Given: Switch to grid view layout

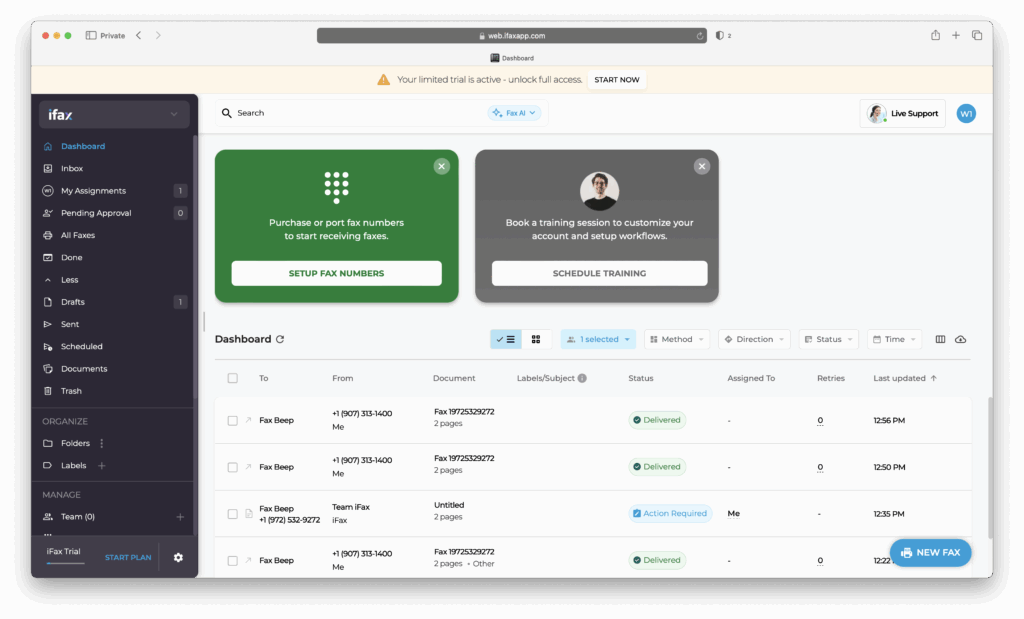Looking at the screenshot, I should coord(536,340).
